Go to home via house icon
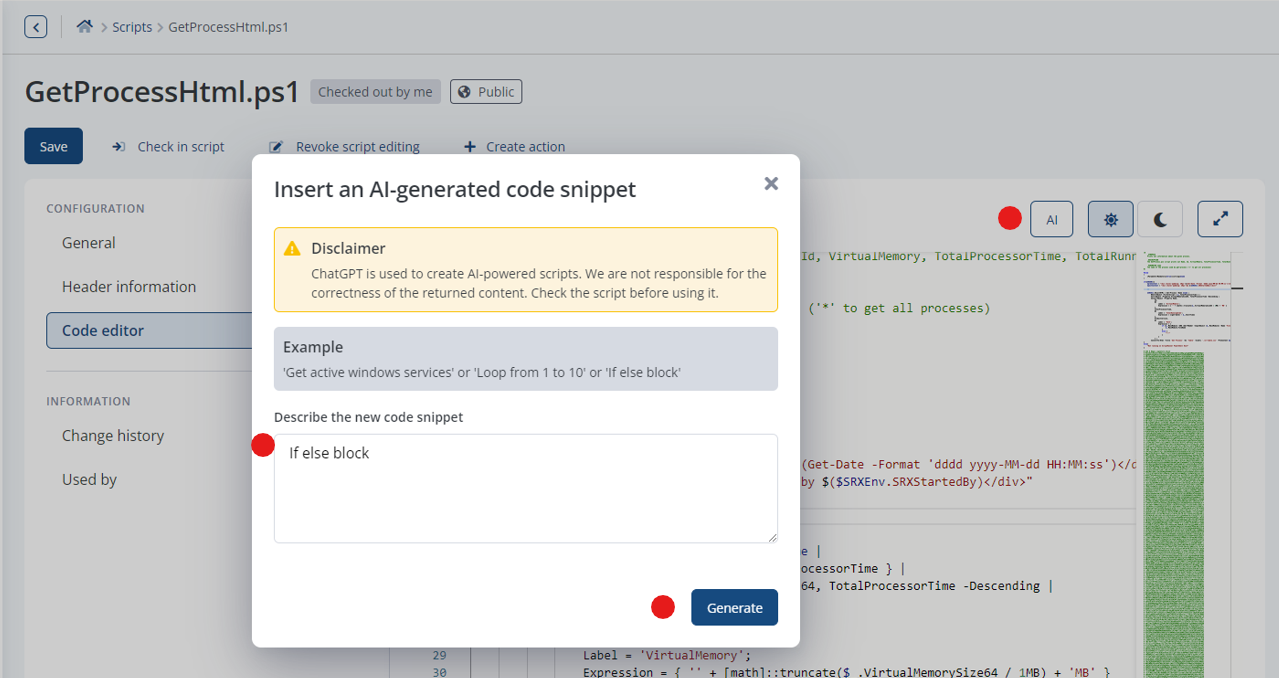This screenshot has width=1279, height=678. pos(84,27)
